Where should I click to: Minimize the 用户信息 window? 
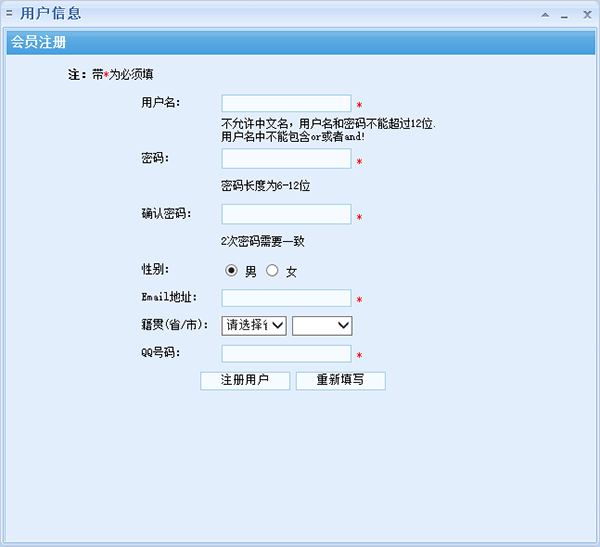tap(565, 15)
